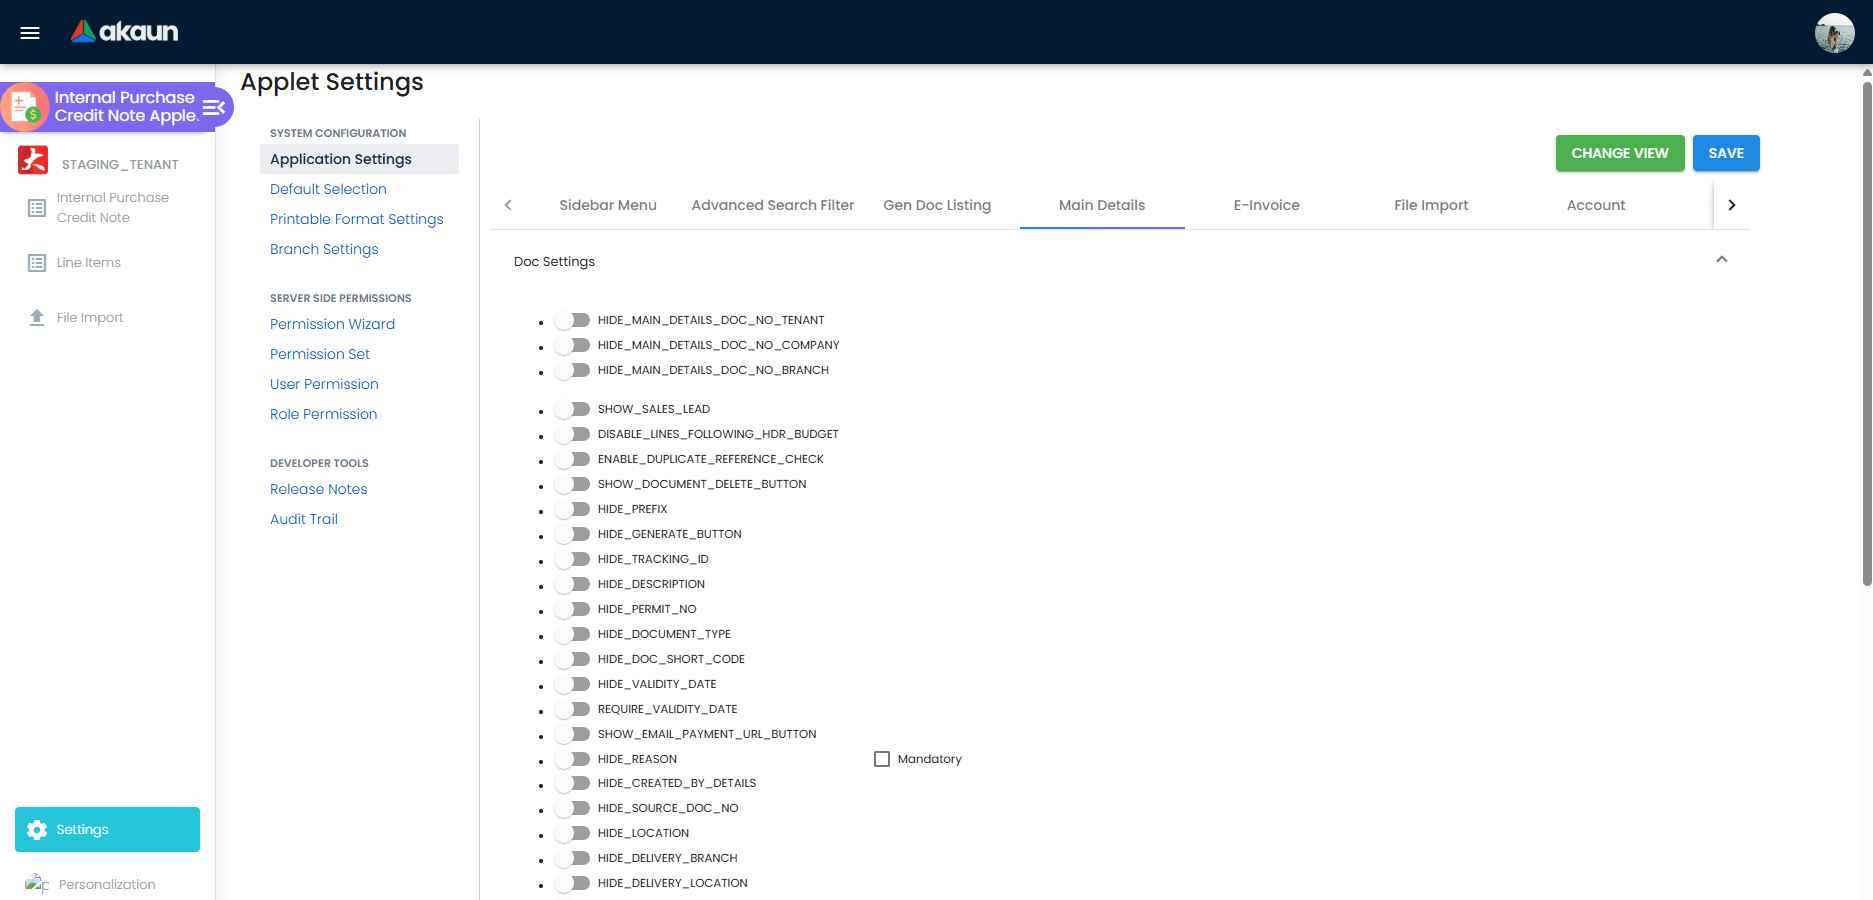Image resolution: width=1873 pixels, height=900 pixels.
Task: Toggle HIDE_DESCRIPTION switch
Action: pyautogui.click(x=573, y=584)
